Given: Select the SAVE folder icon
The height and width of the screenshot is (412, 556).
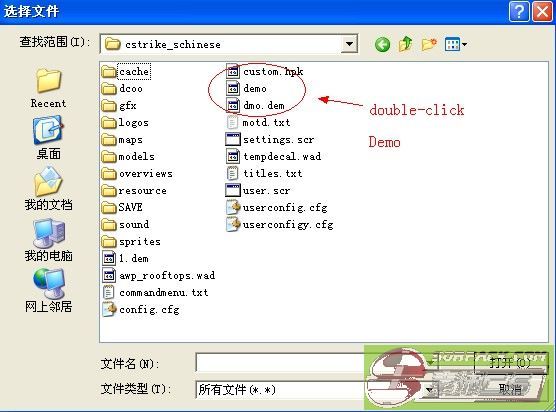Looking at the screenshot, I should [x=109, y=208].
